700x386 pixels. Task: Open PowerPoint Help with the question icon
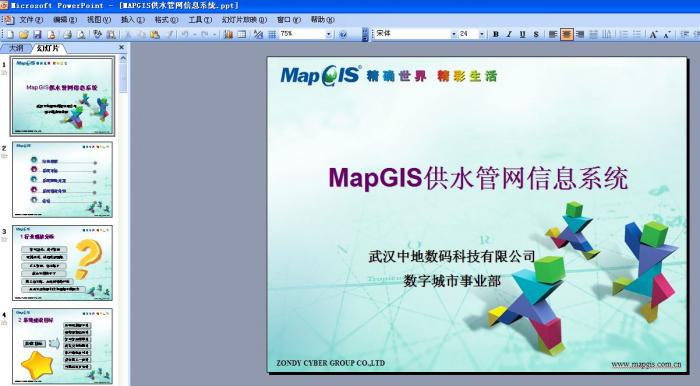point(343,34)
